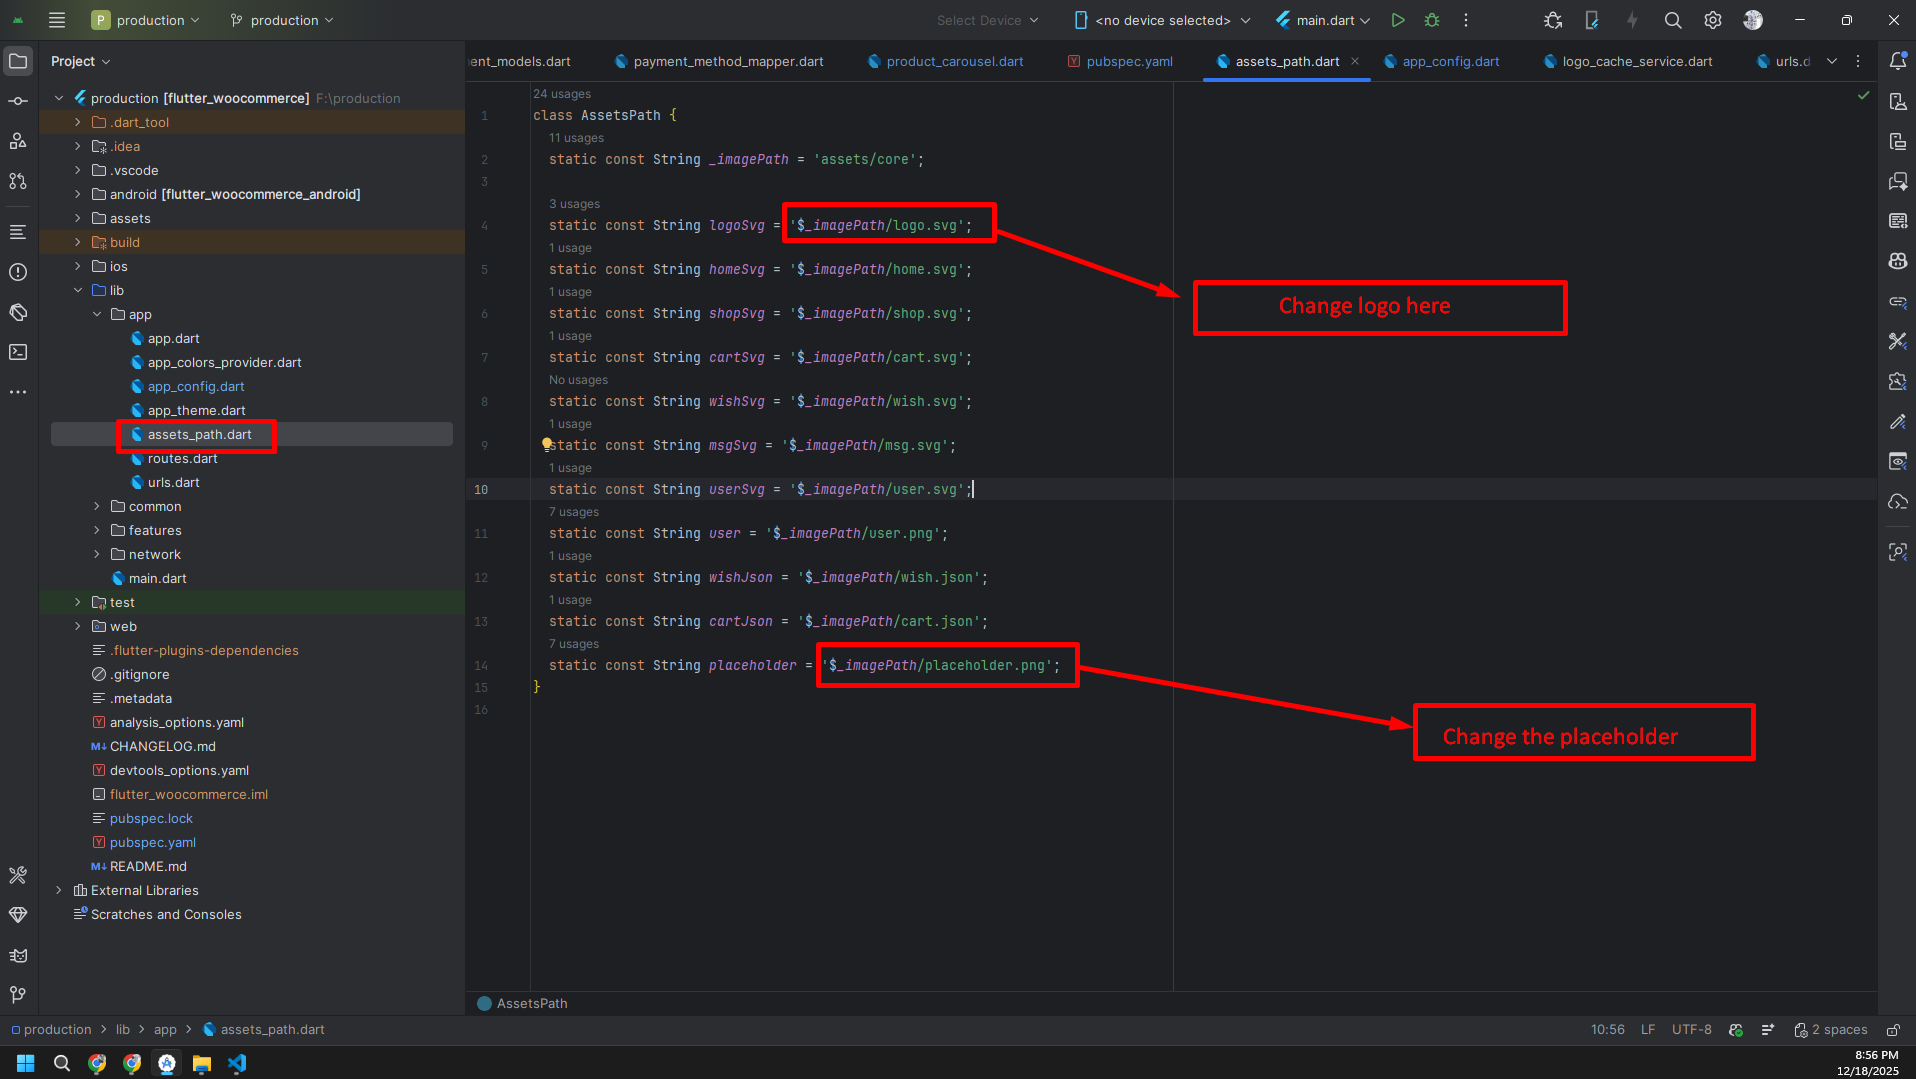Toggle the Project tool window folder icon

[x=18, y=61]
